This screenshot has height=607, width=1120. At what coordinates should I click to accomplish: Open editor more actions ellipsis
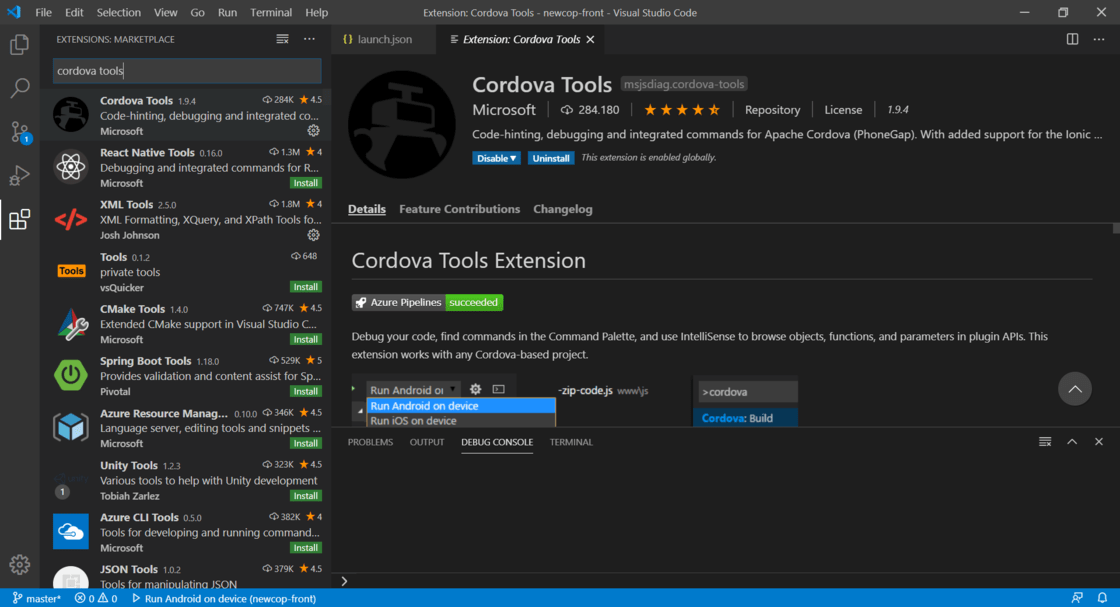pyautogui.click(x=1099, y=39)
